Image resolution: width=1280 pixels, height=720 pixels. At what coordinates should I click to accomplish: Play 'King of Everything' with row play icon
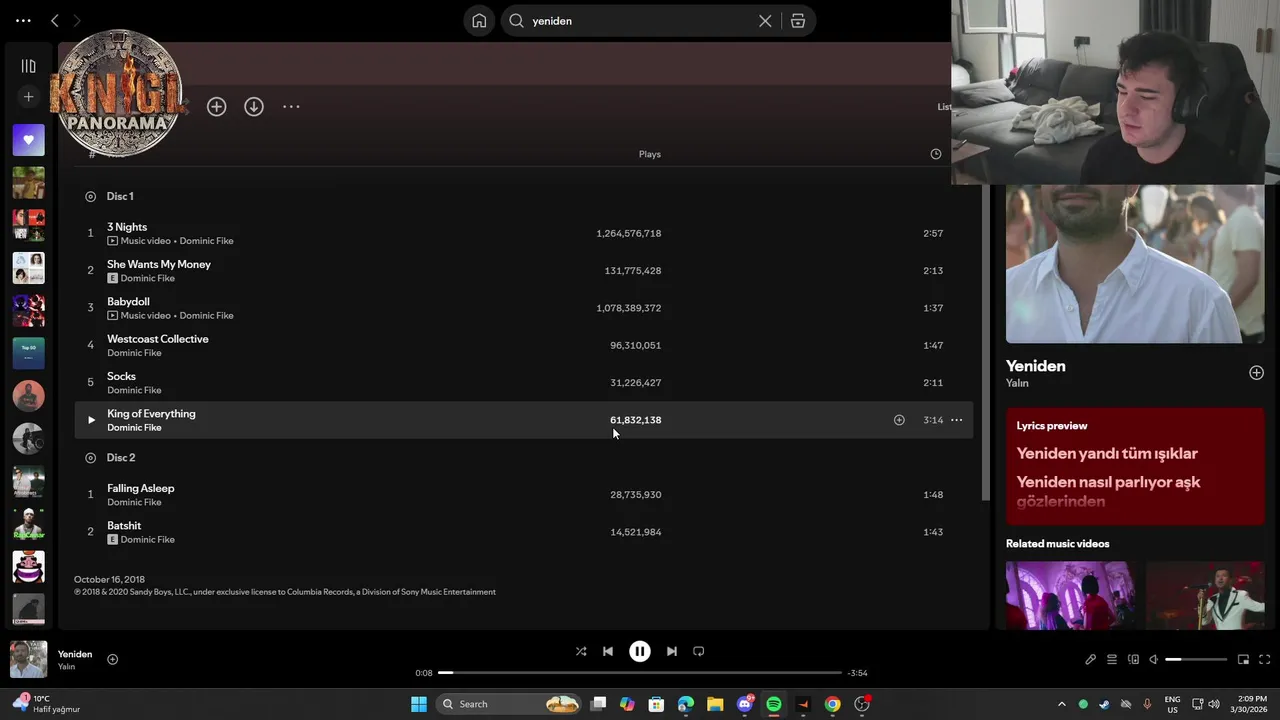pos(91,420)
